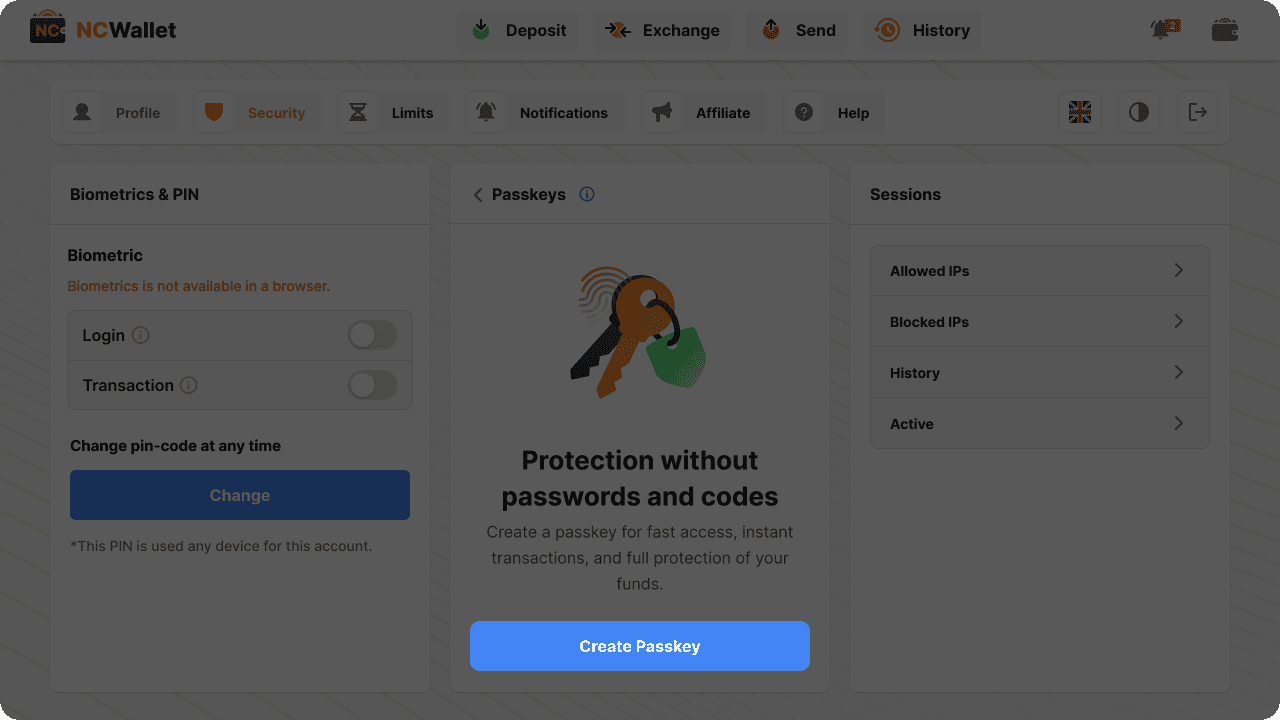Toggle dark/light theme contrast icon
This screenshot has height=720, width=1280.
[x=1139, y=112]
